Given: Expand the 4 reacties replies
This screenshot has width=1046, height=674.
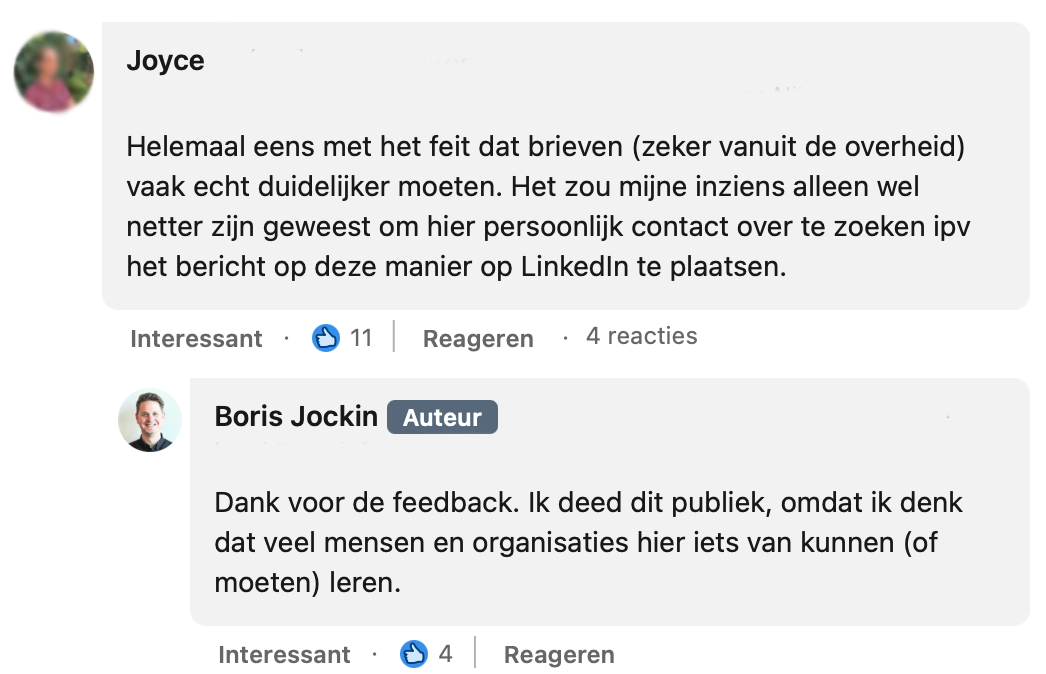Looking at the screenshot, I should tap(641, 336).
